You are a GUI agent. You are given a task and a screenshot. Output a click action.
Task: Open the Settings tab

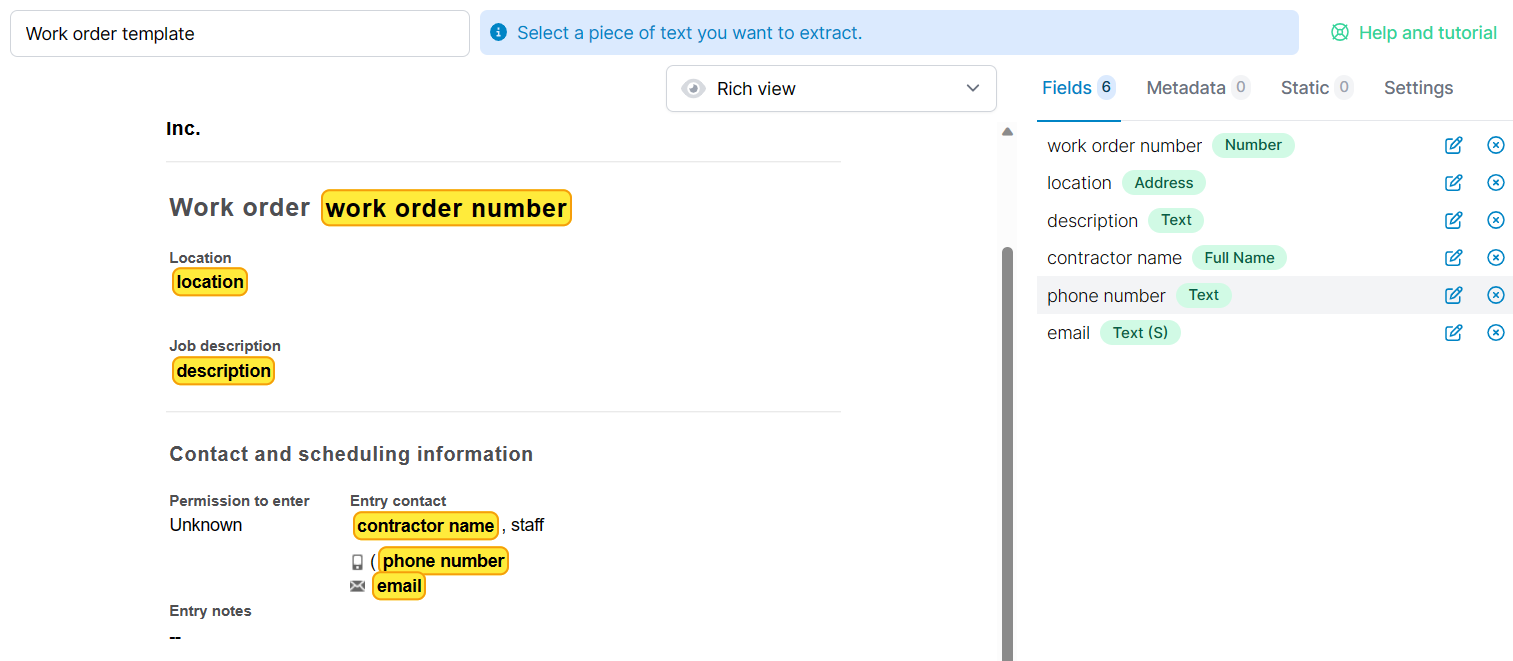coord(1418,87)
